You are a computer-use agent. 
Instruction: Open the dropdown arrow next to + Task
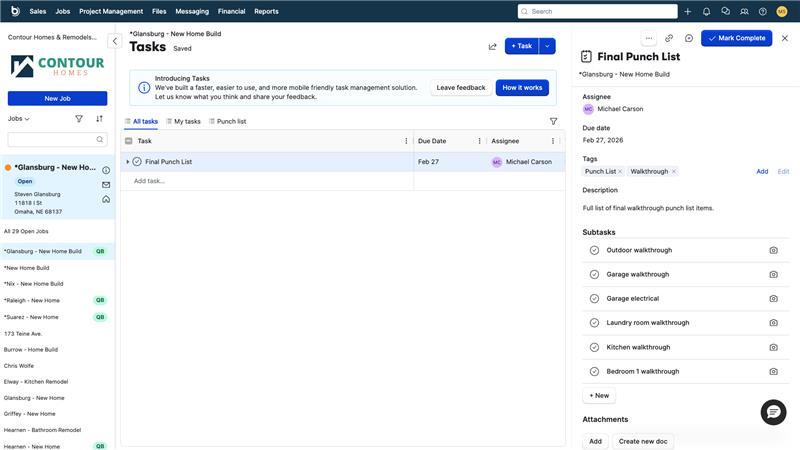547,46
